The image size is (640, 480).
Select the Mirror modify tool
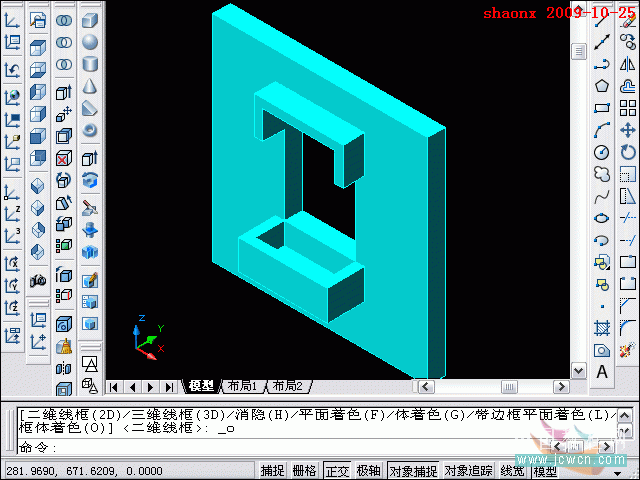628,64
